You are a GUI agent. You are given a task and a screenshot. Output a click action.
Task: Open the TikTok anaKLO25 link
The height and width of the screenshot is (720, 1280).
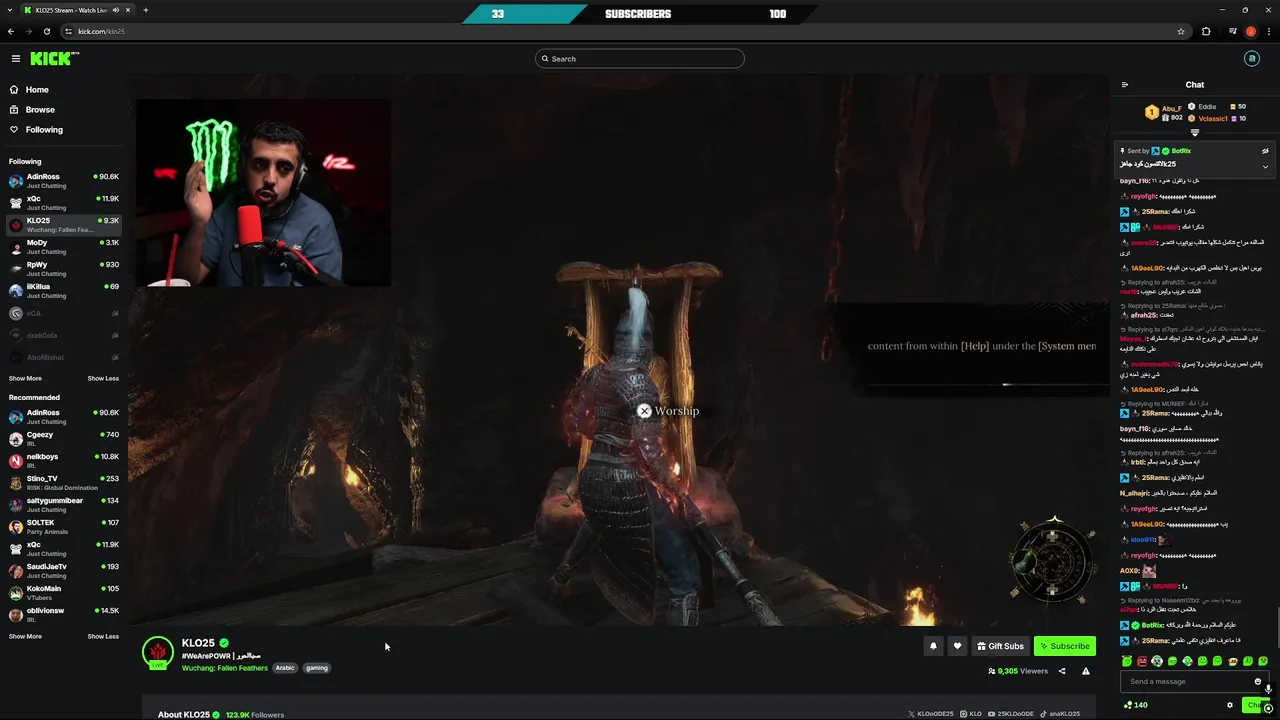click(x=1058, y=714)
